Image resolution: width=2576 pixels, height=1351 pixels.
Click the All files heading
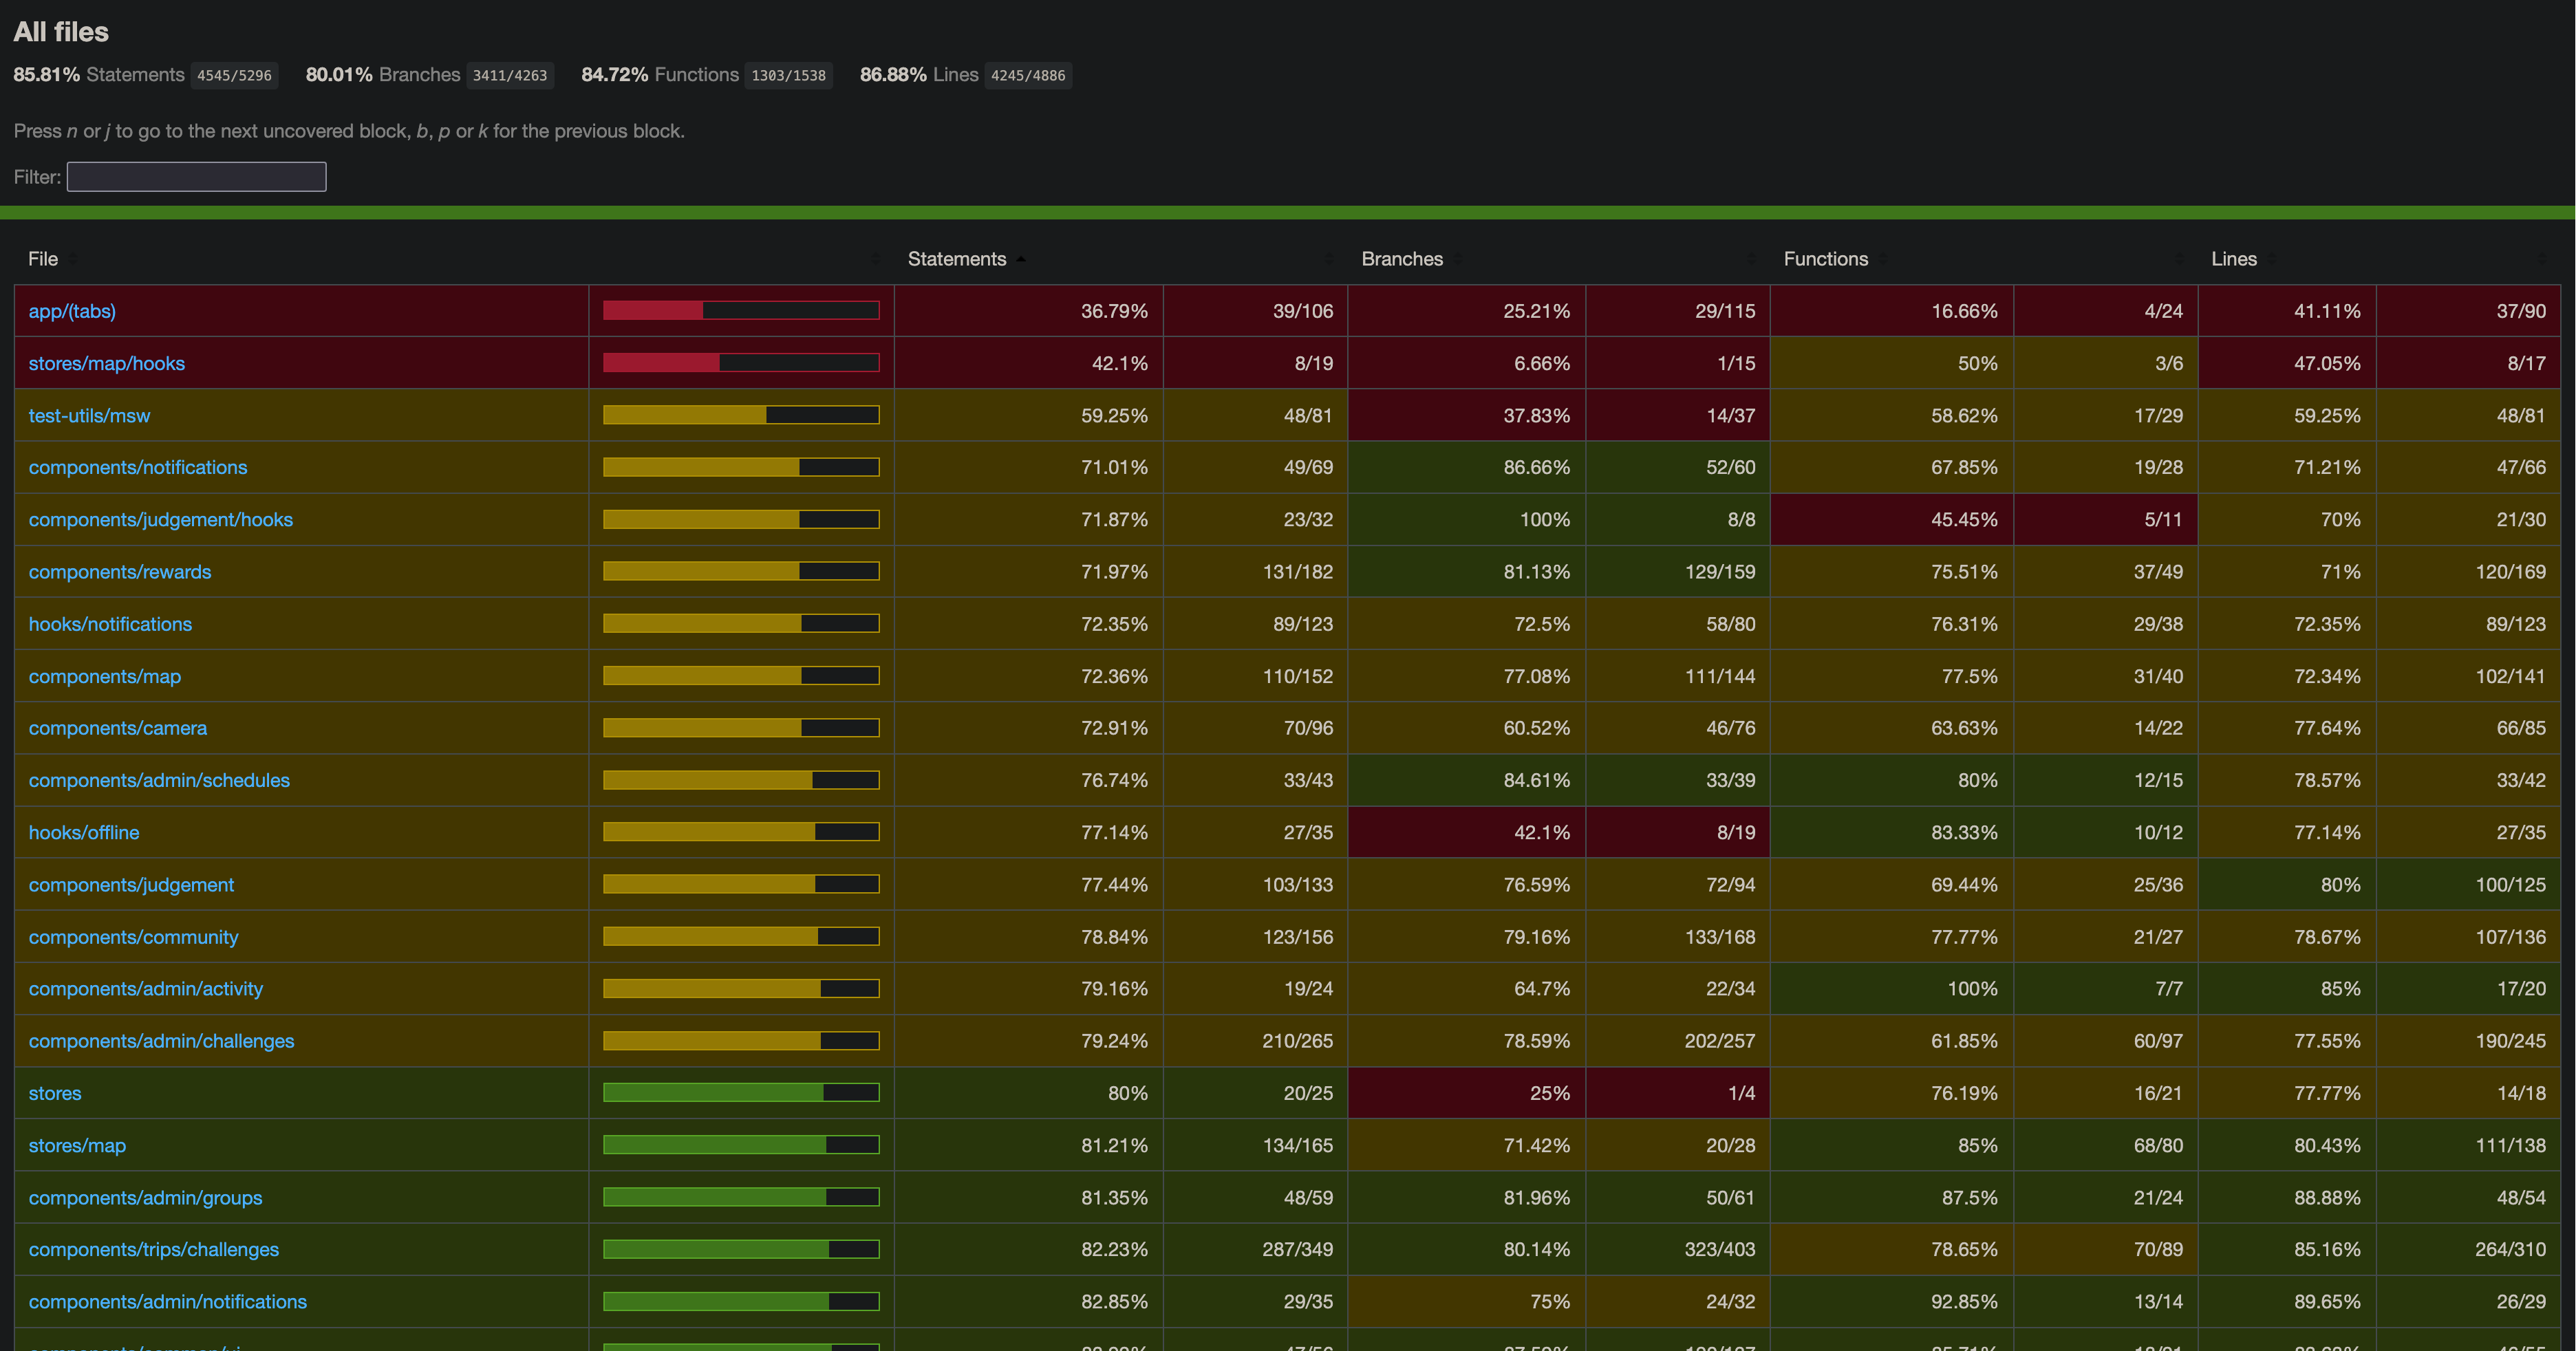(61, 31)
